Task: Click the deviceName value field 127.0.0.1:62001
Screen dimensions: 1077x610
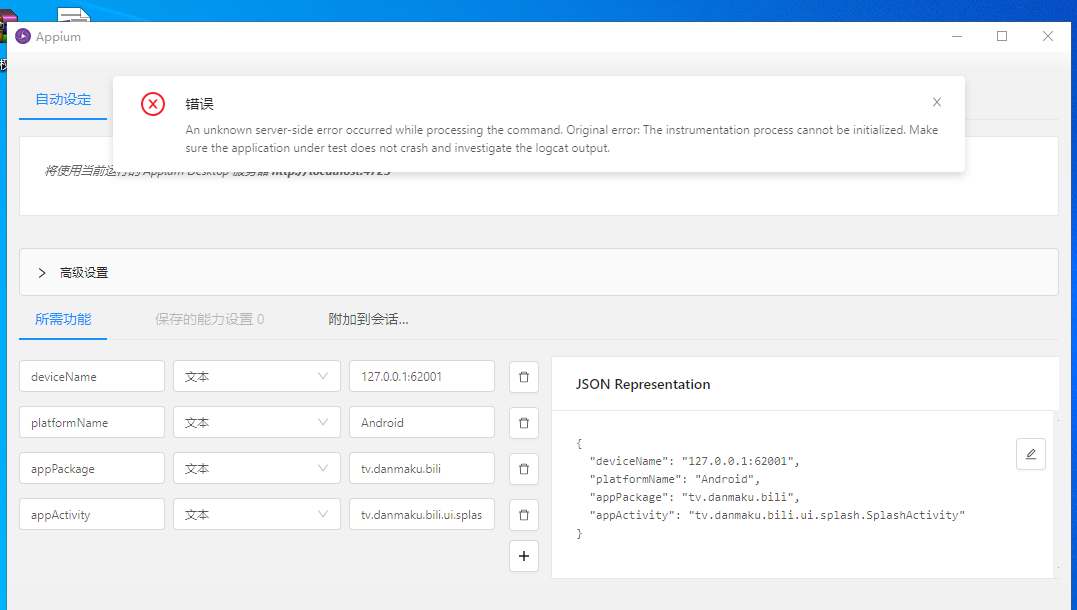Action: pyautogui.click(x=421, y=377)
